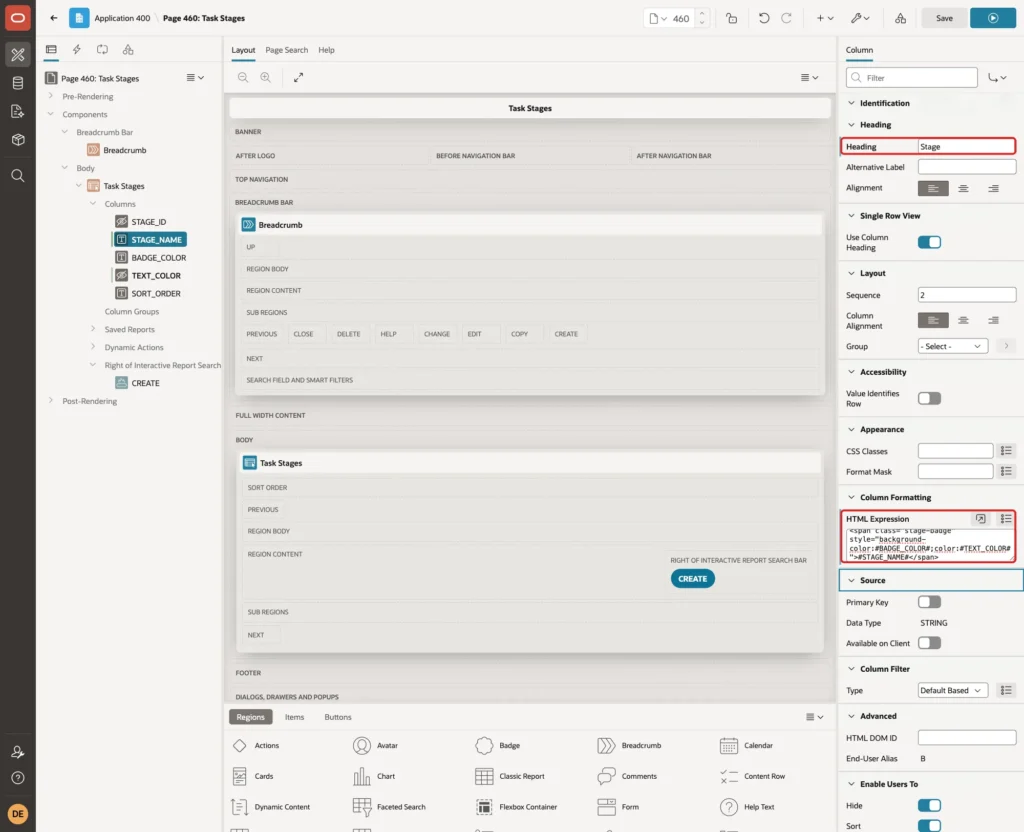
Task: Select the Items gallery tab
Action: [x=295, y=717]
